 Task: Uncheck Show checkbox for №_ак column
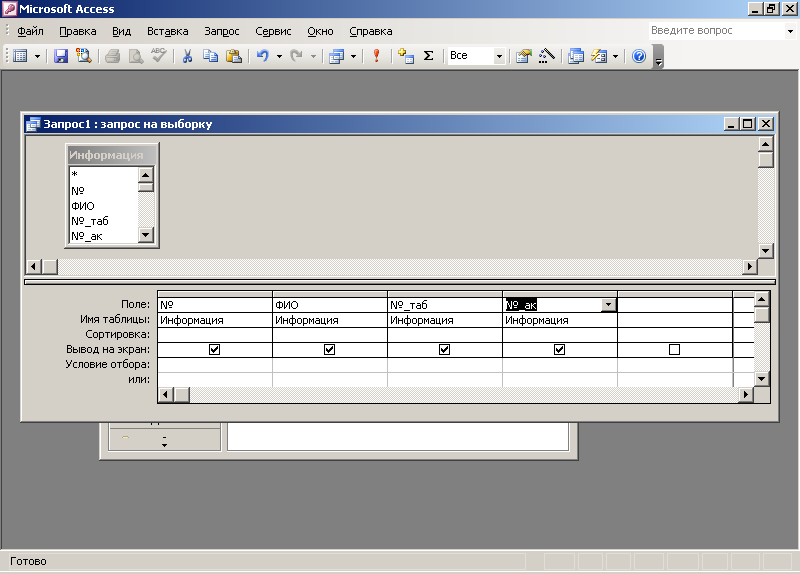click(x=560, y=350)
